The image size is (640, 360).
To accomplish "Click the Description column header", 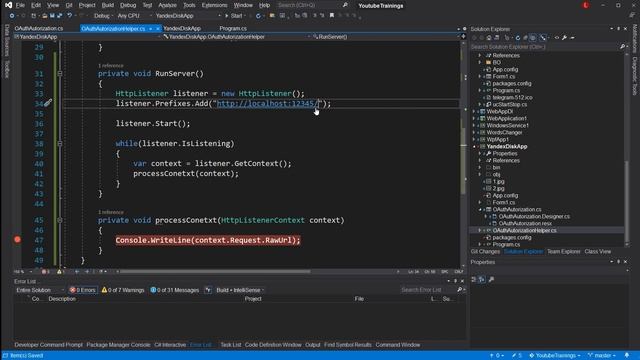I will point(62,299).
